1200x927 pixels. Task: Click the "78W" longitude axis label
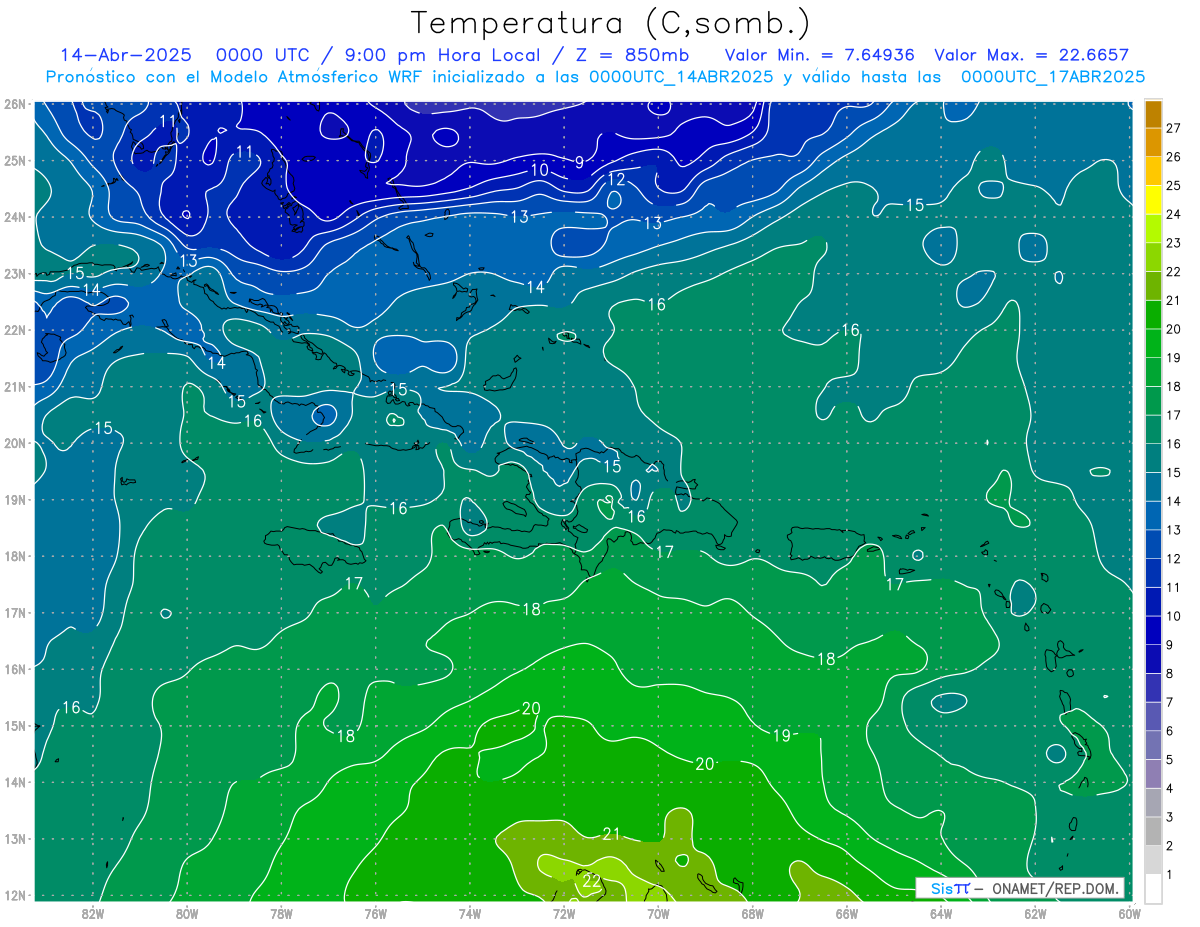coord(281,913)
